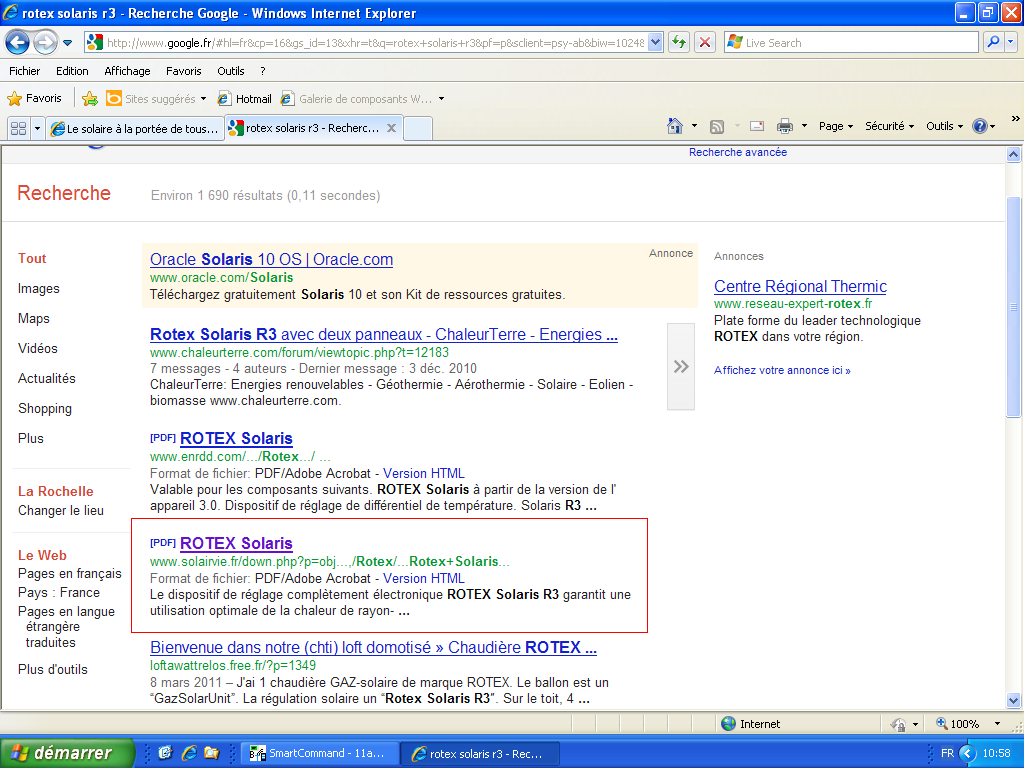Click the printer icon in command bar
The image size is (1024, 768).
coord(785,126)
